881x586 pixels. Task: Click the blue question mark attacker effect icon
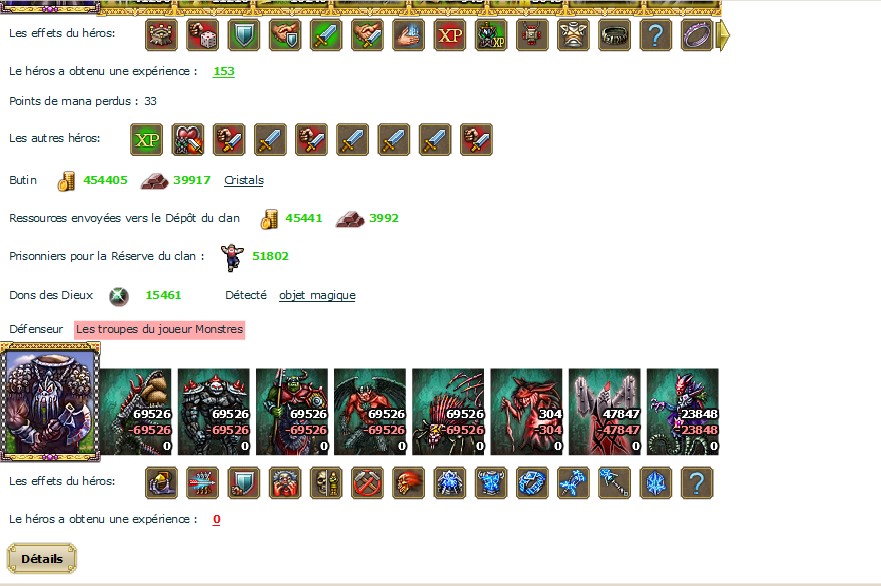tap(656, 35)
